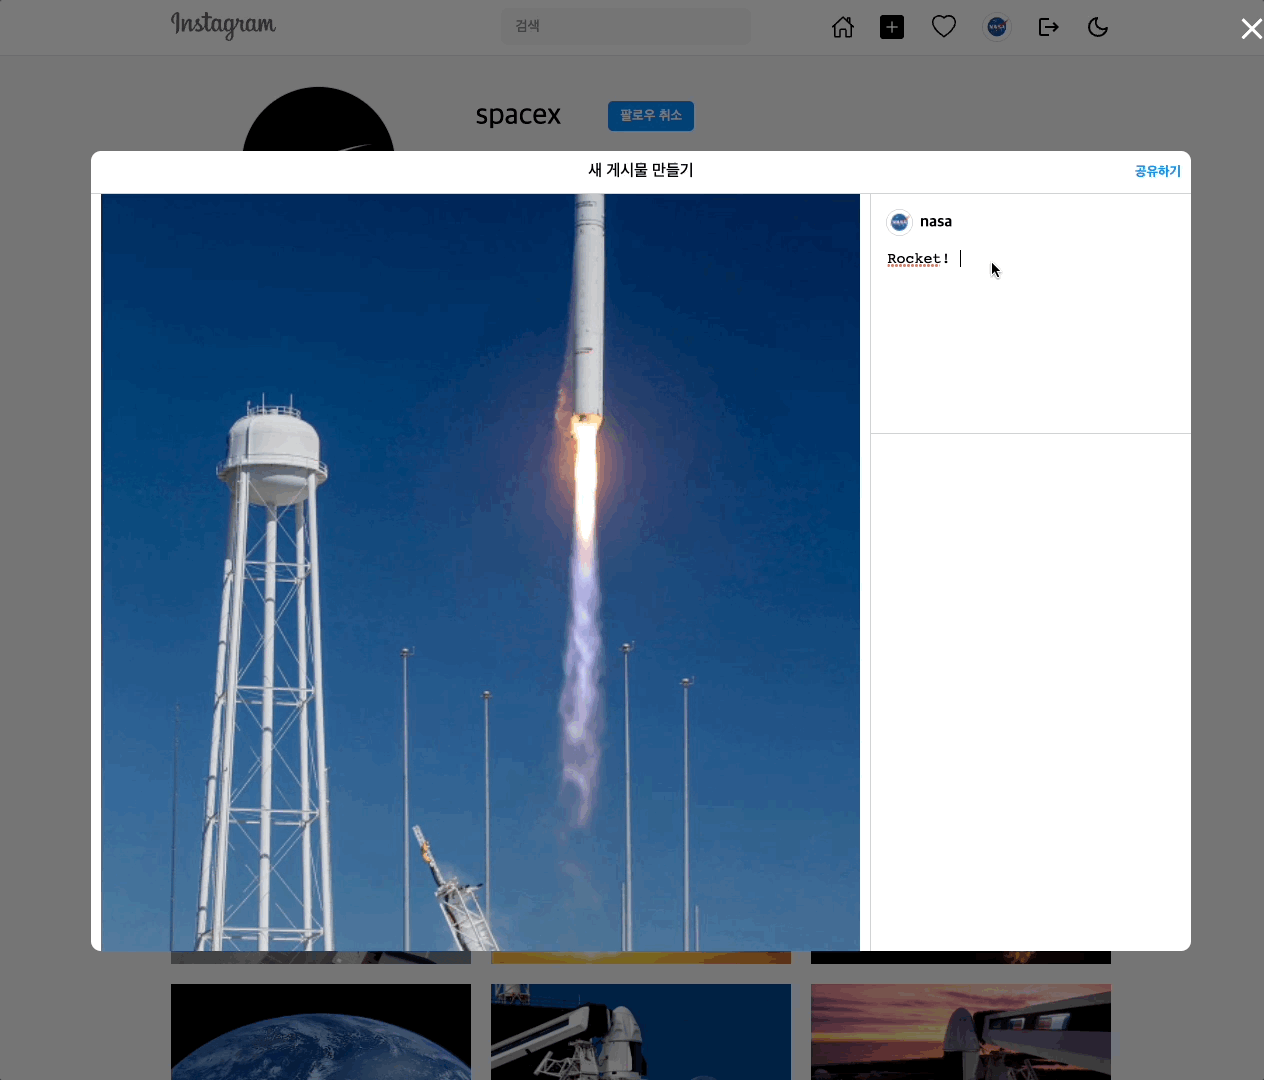The image size is (1264, 1080).
Task: Click the rocket launch preview image
Action: tap(480, 572)
